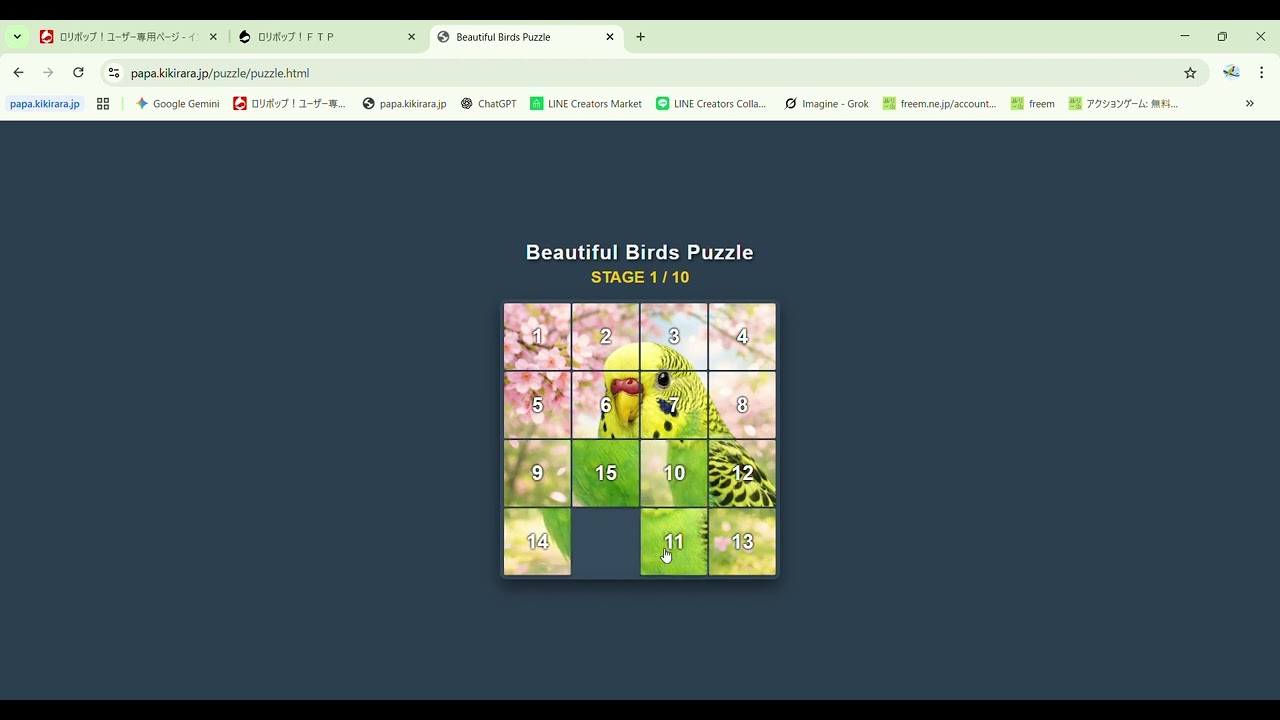Open the アクションゲーム: 無料... bookmark
The width and height of the screenshot is (1280, 720).
click(x=1123, y=104)
